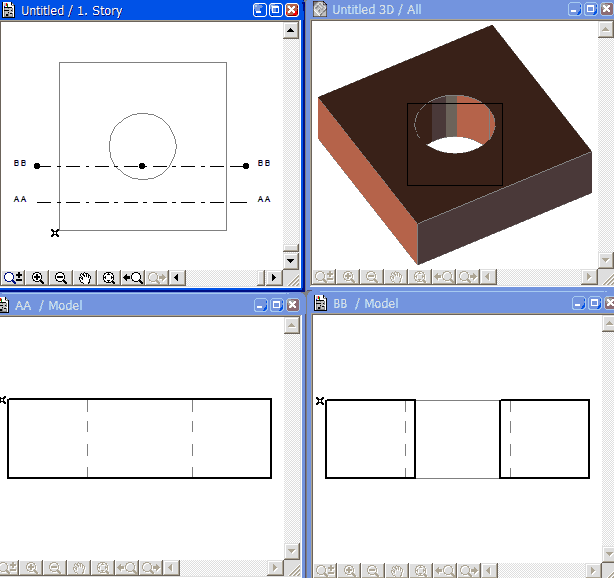
Task: Click the Story window scroll down arrow
Action: click(x=291, y=261)
